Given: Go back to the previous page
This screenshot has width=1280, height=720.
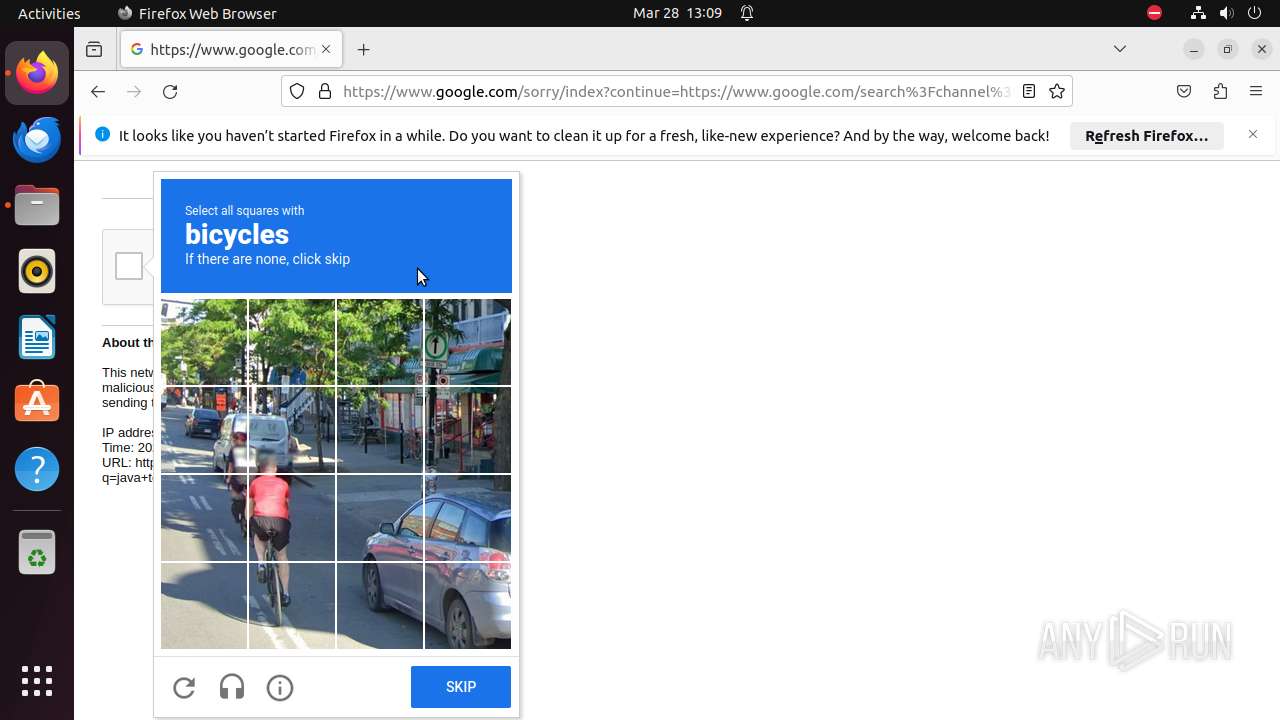Looking at the screenshot, I should [97, 91].
